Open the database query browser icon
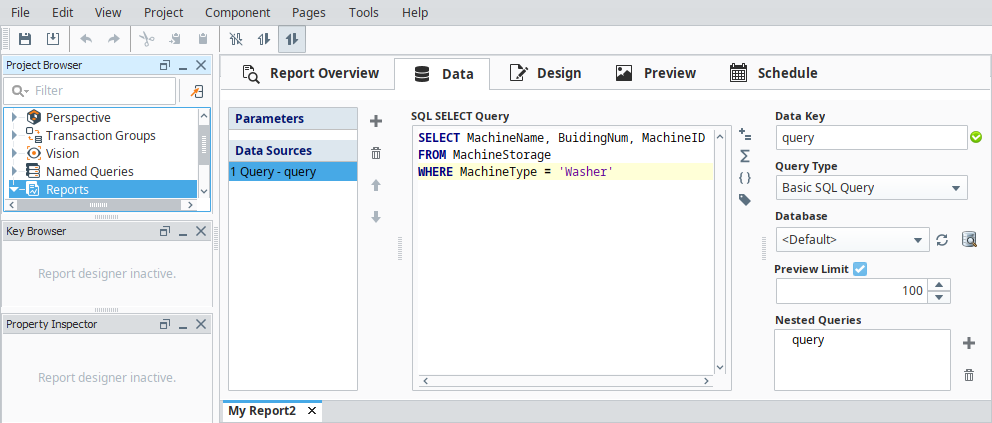Screen dimensions: 992x423 pos(969,240)
